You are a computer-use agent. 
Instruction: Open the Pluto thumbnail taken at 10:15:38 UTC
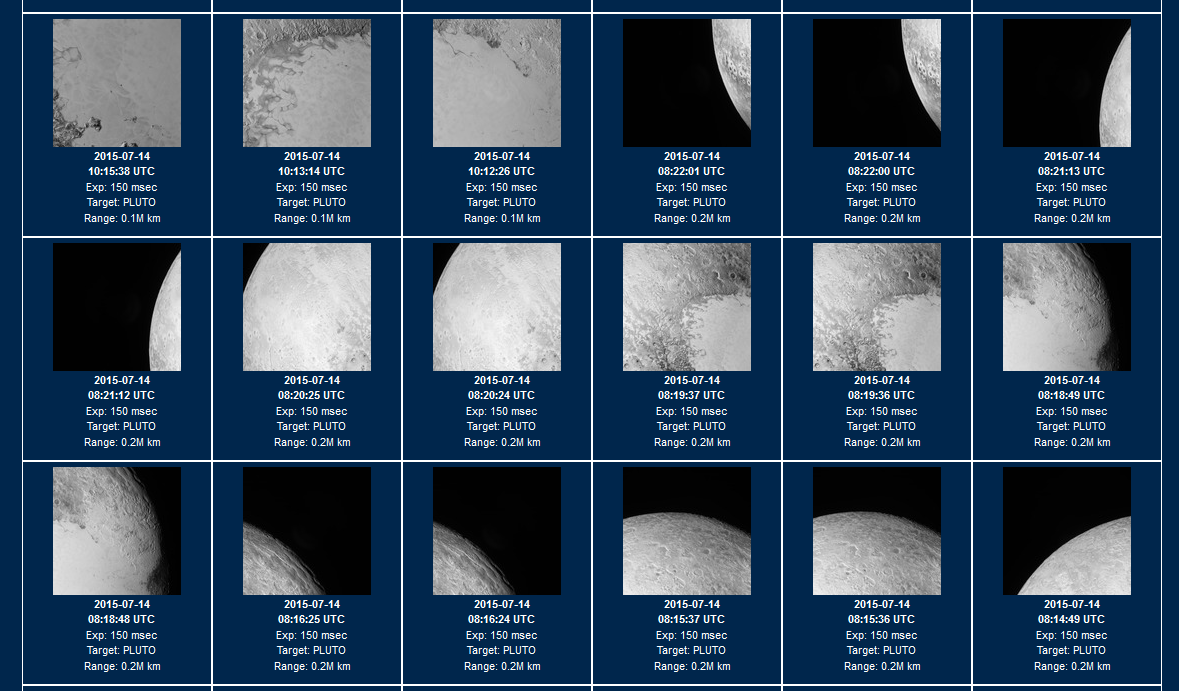tap(117, 83)
